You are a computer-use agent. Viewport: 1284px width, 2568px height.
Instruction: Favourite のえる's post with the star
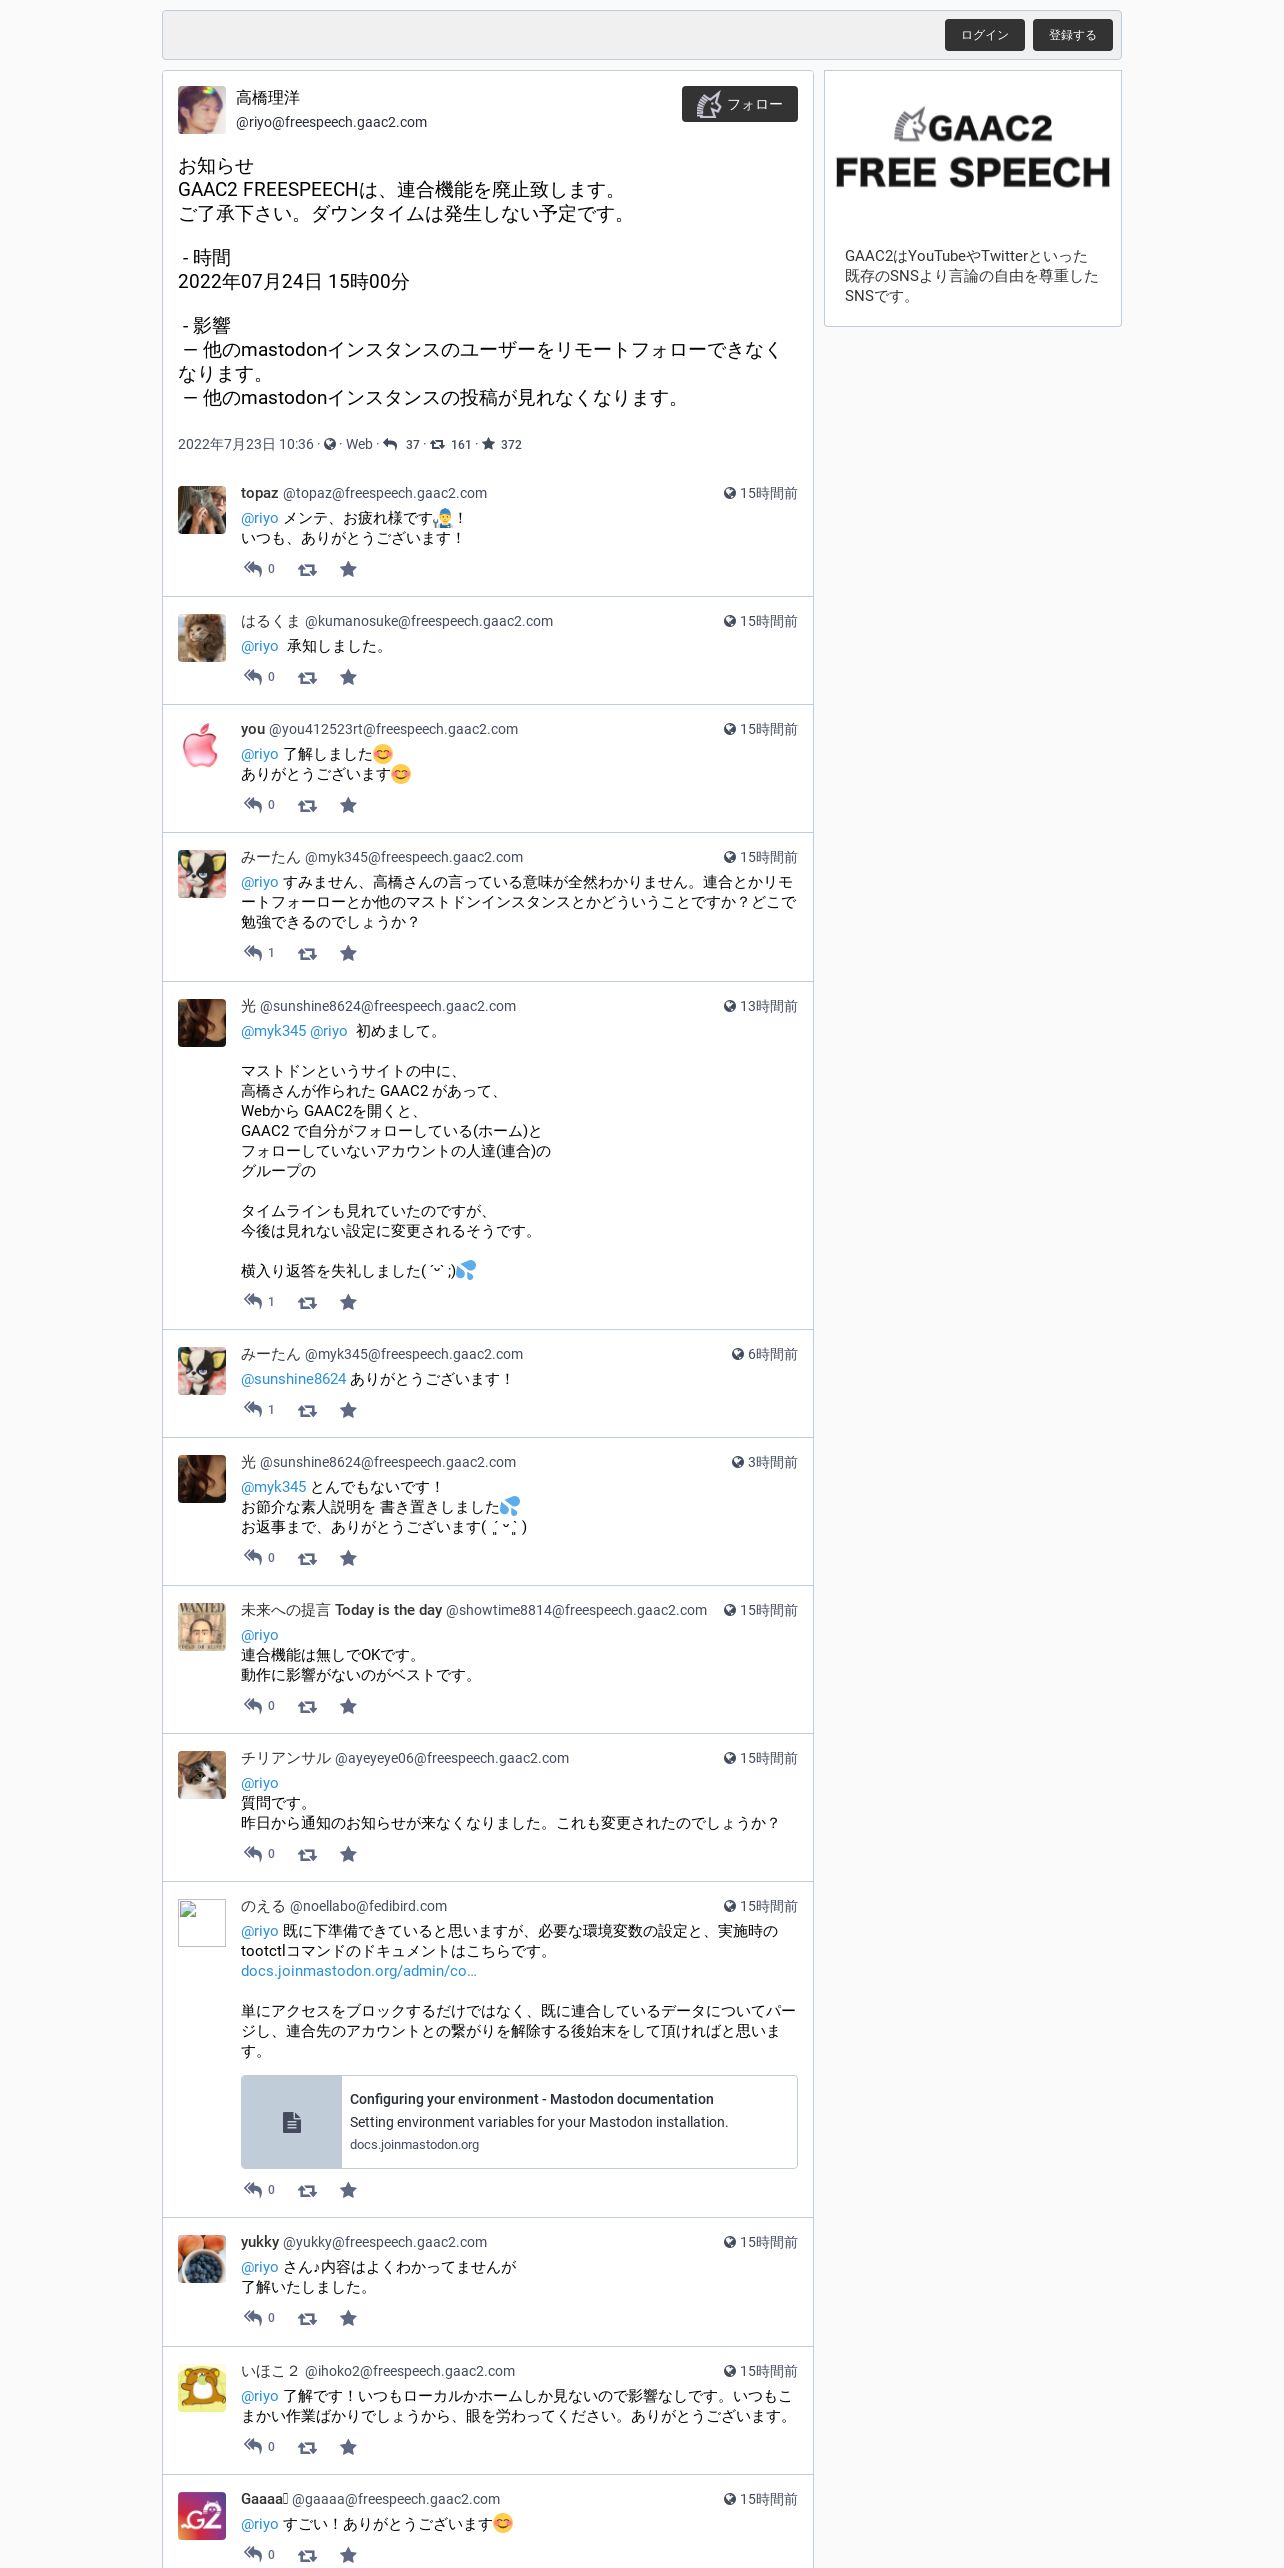tap(348, 2190)
